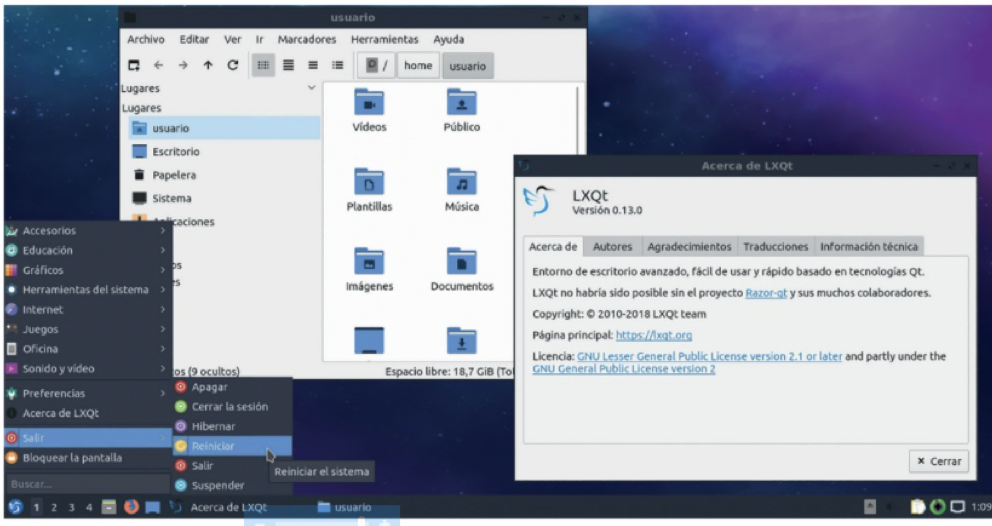The width and height of the screenshot is (992, 526).
Task: Open the Archivo menu
Action: (146, 39)
